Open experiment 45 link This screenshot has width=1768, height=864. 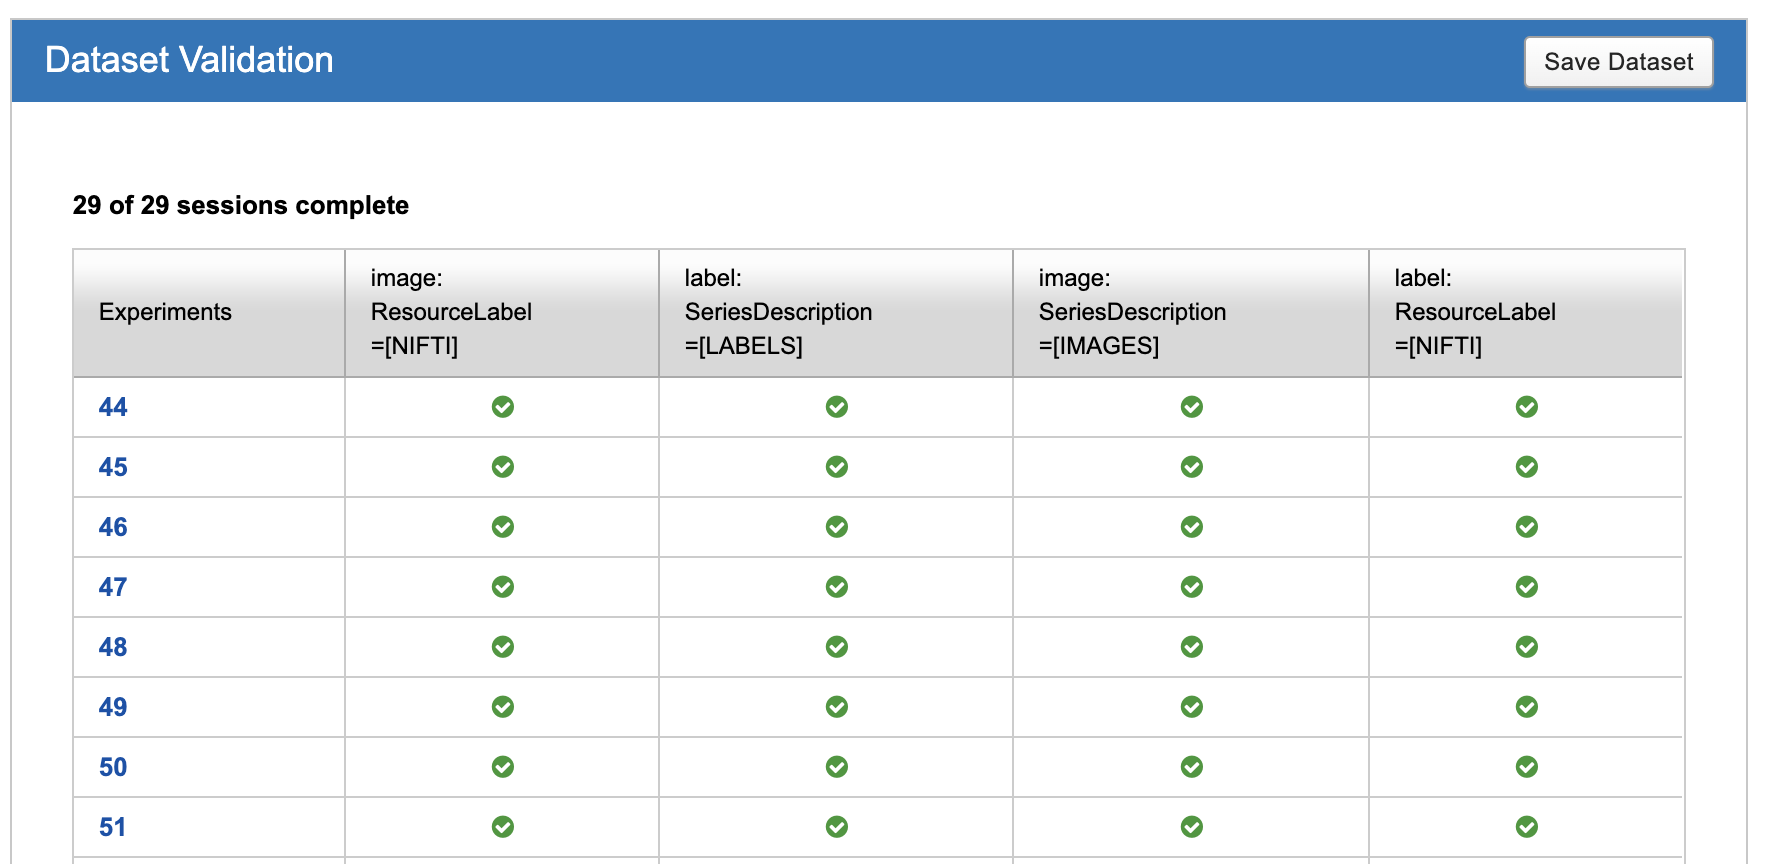pyautogui.click(x=113, y=467)
